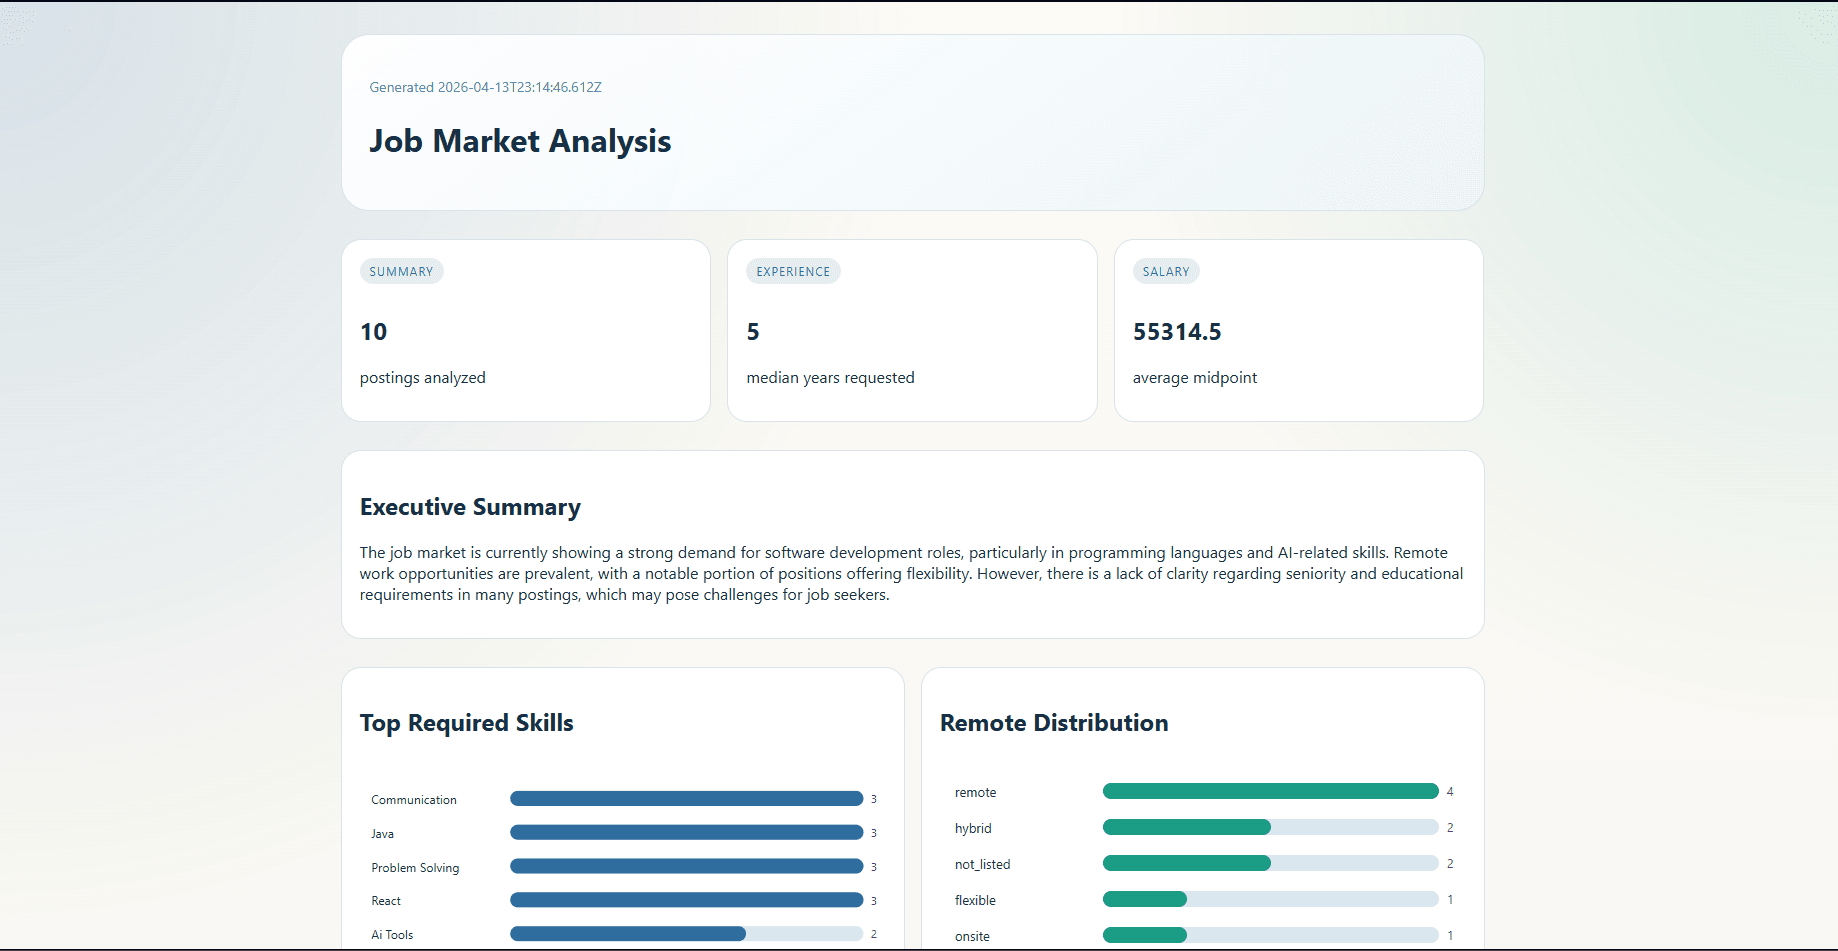Click the hybrid distribution bar
Screen dimensions: 1838x951
click(x=1270, y=827)
